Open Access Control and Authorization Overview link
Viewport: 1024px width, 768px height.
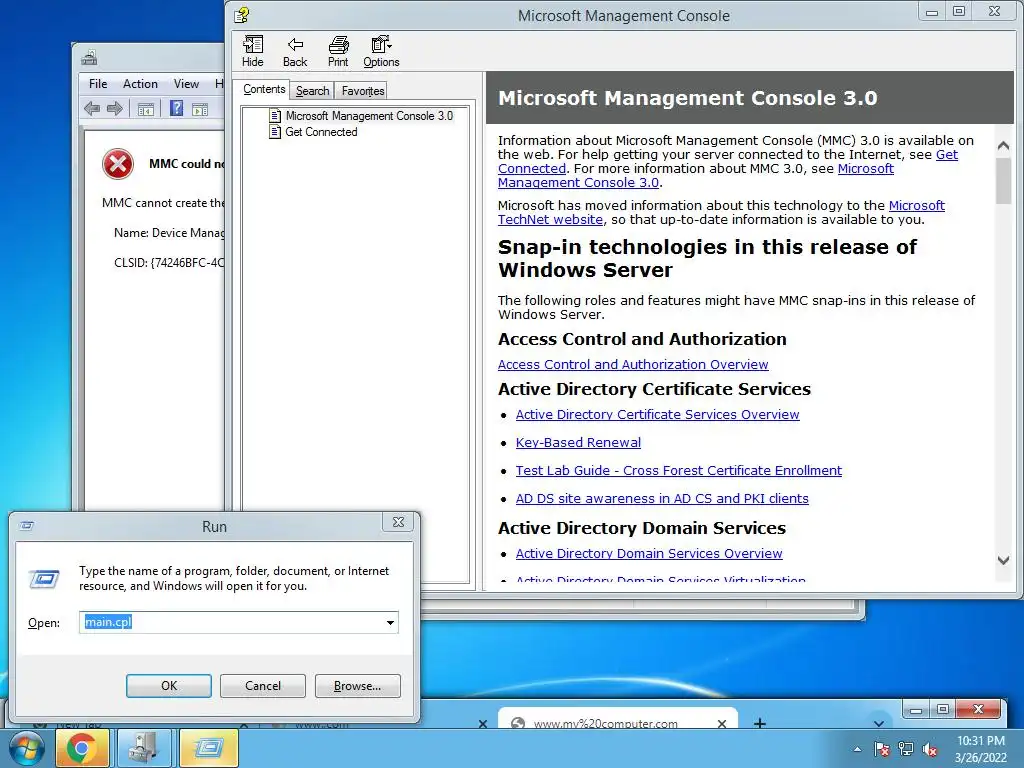pyautogui.click(x=633, y=364)
